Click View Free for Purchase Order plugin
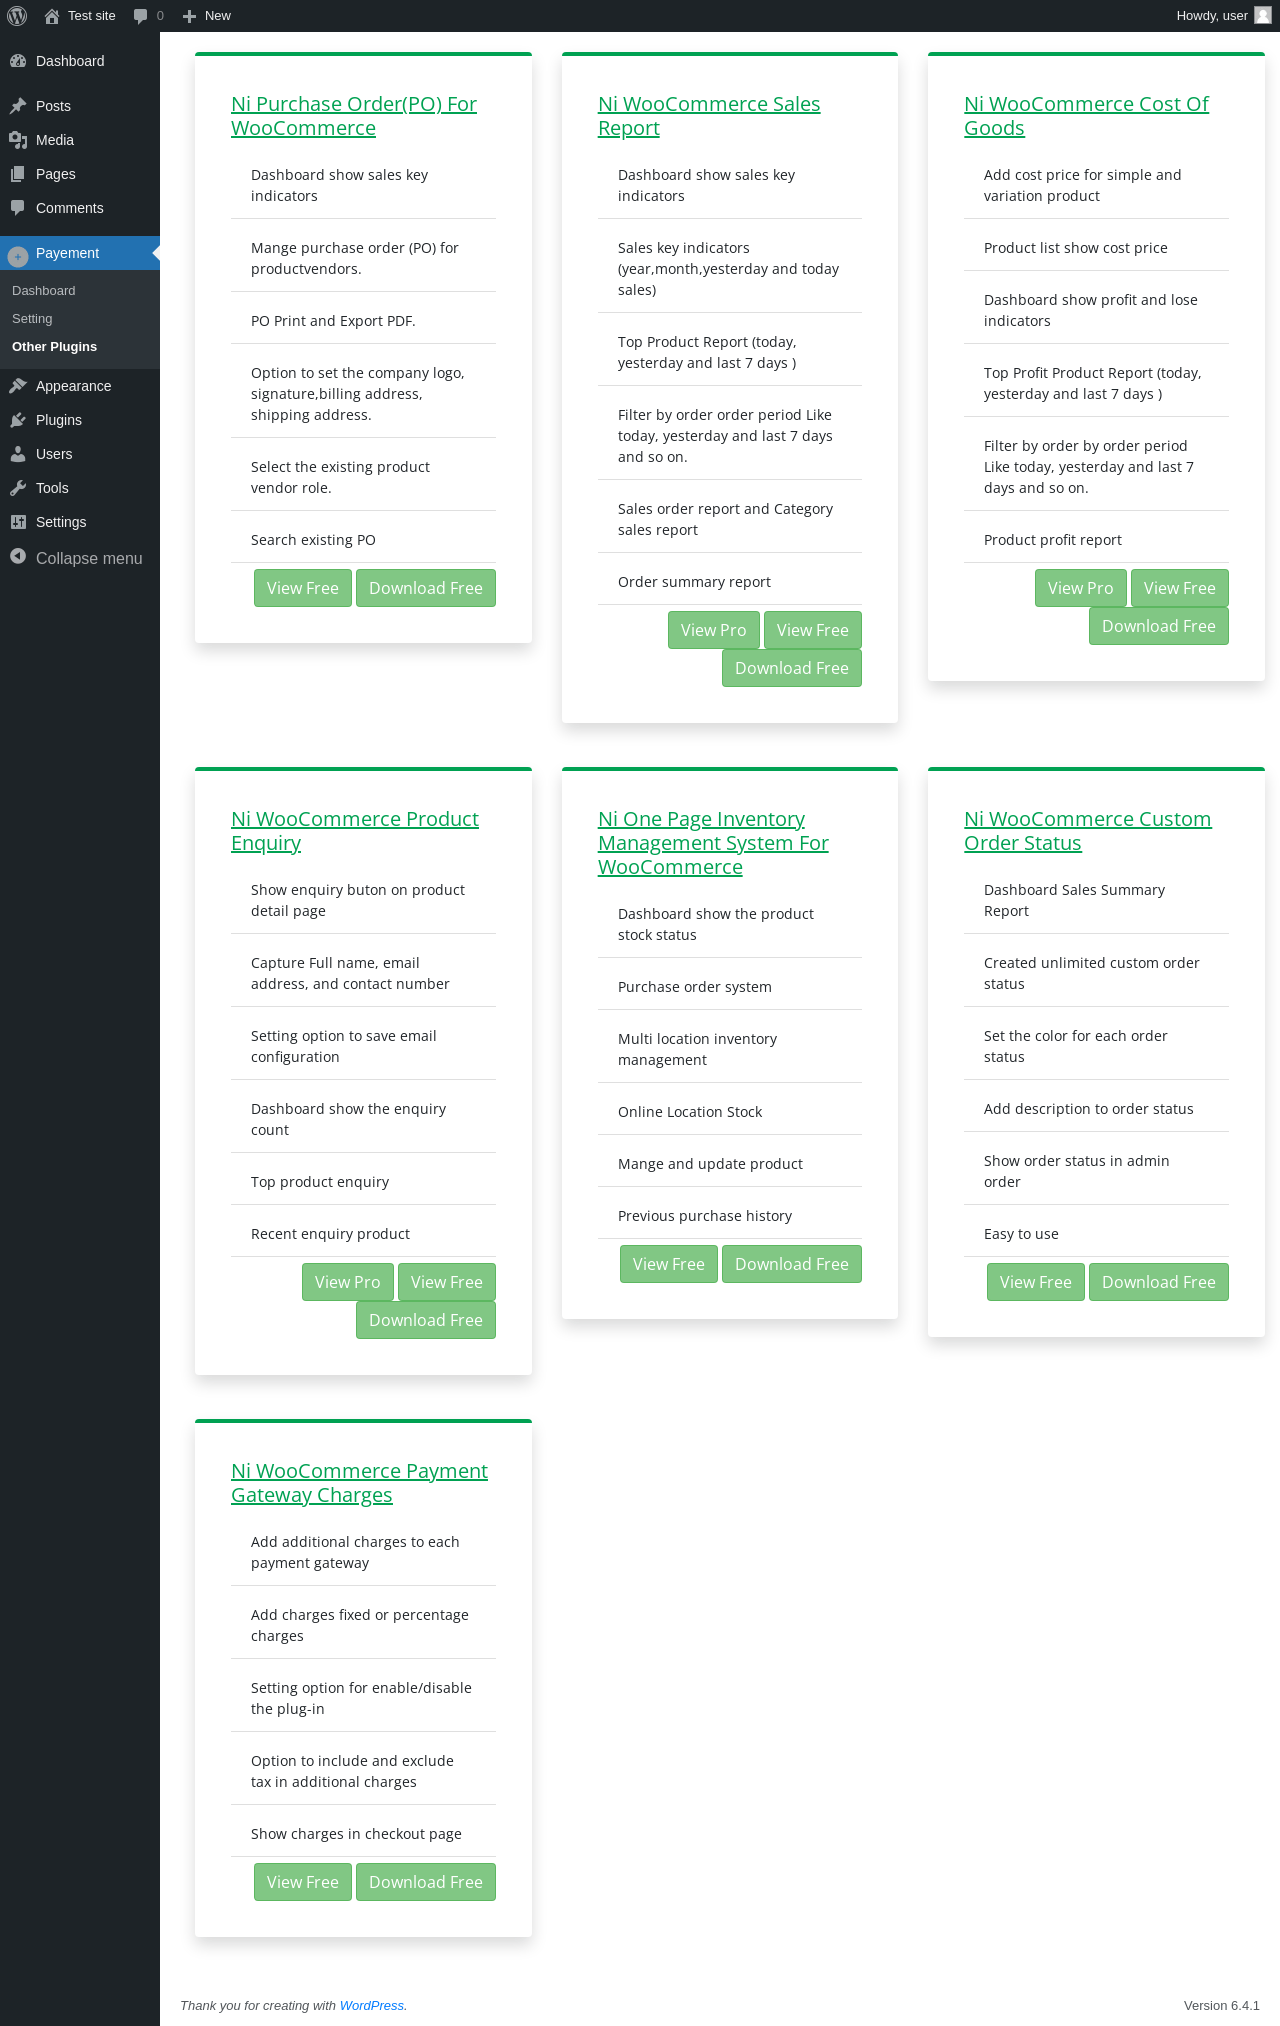This screenshot has width=1280, height=2026. pos(303,588)
